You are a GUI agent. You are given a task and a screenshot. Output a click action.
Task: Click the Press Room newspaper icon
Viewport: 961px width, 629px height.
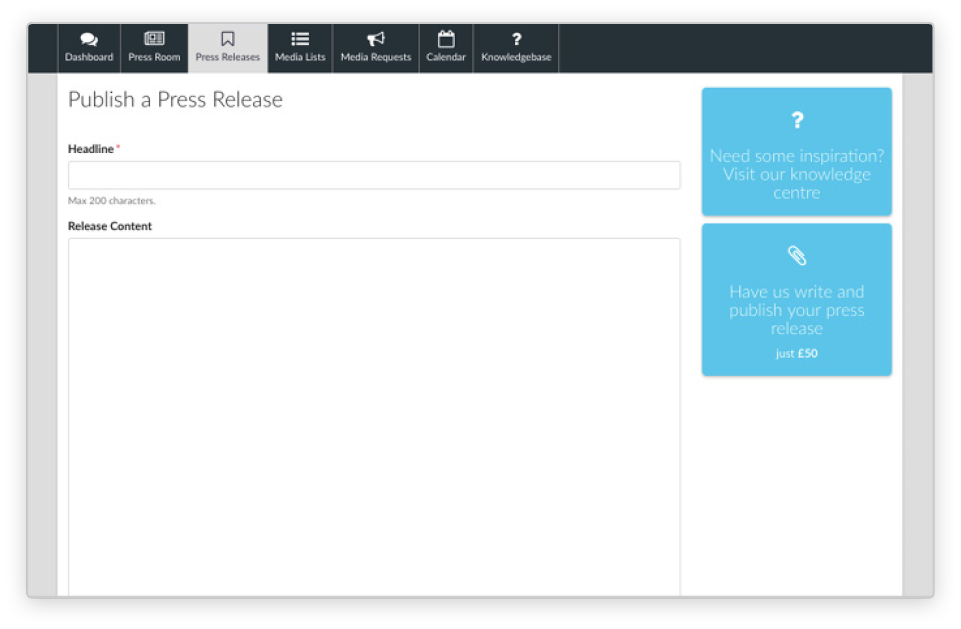click(154, 39)
